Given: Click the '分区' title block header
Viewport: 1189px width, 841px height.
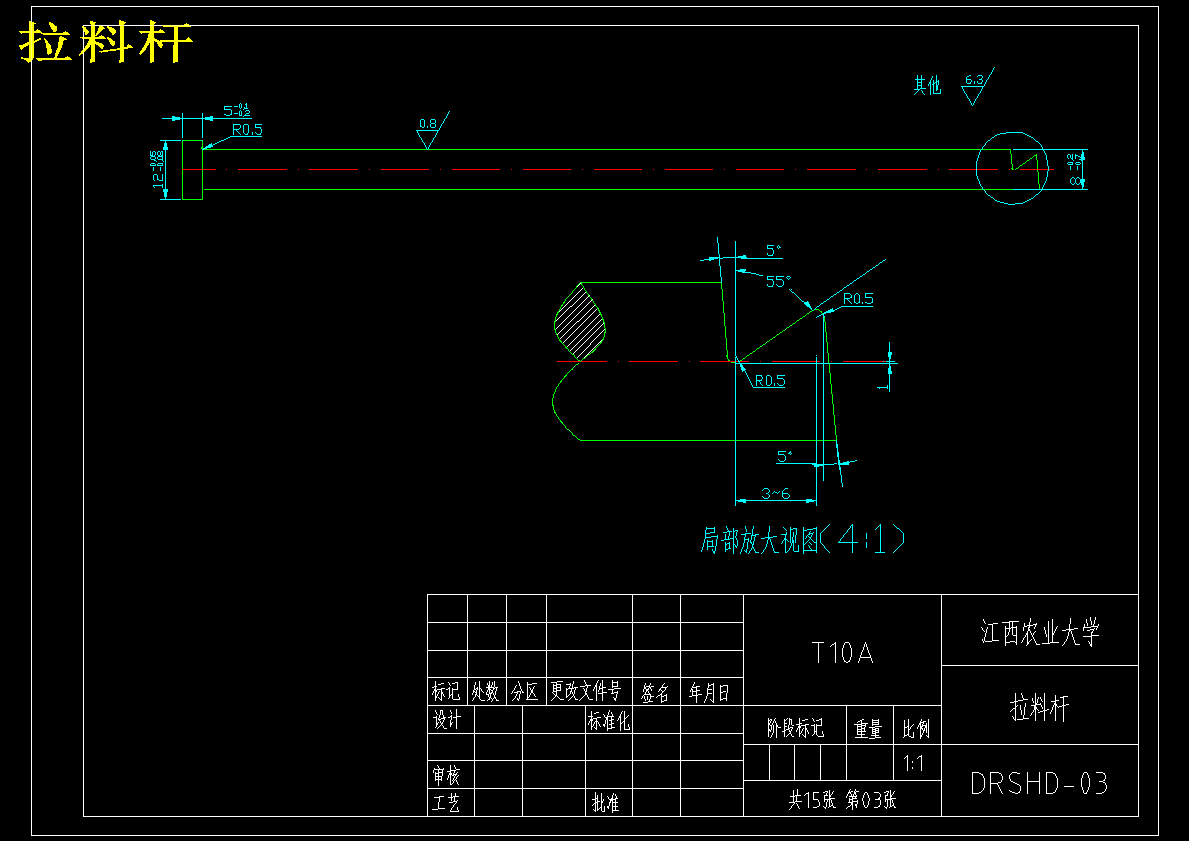Looking at the screenshot, I should (x=525, y=692).
